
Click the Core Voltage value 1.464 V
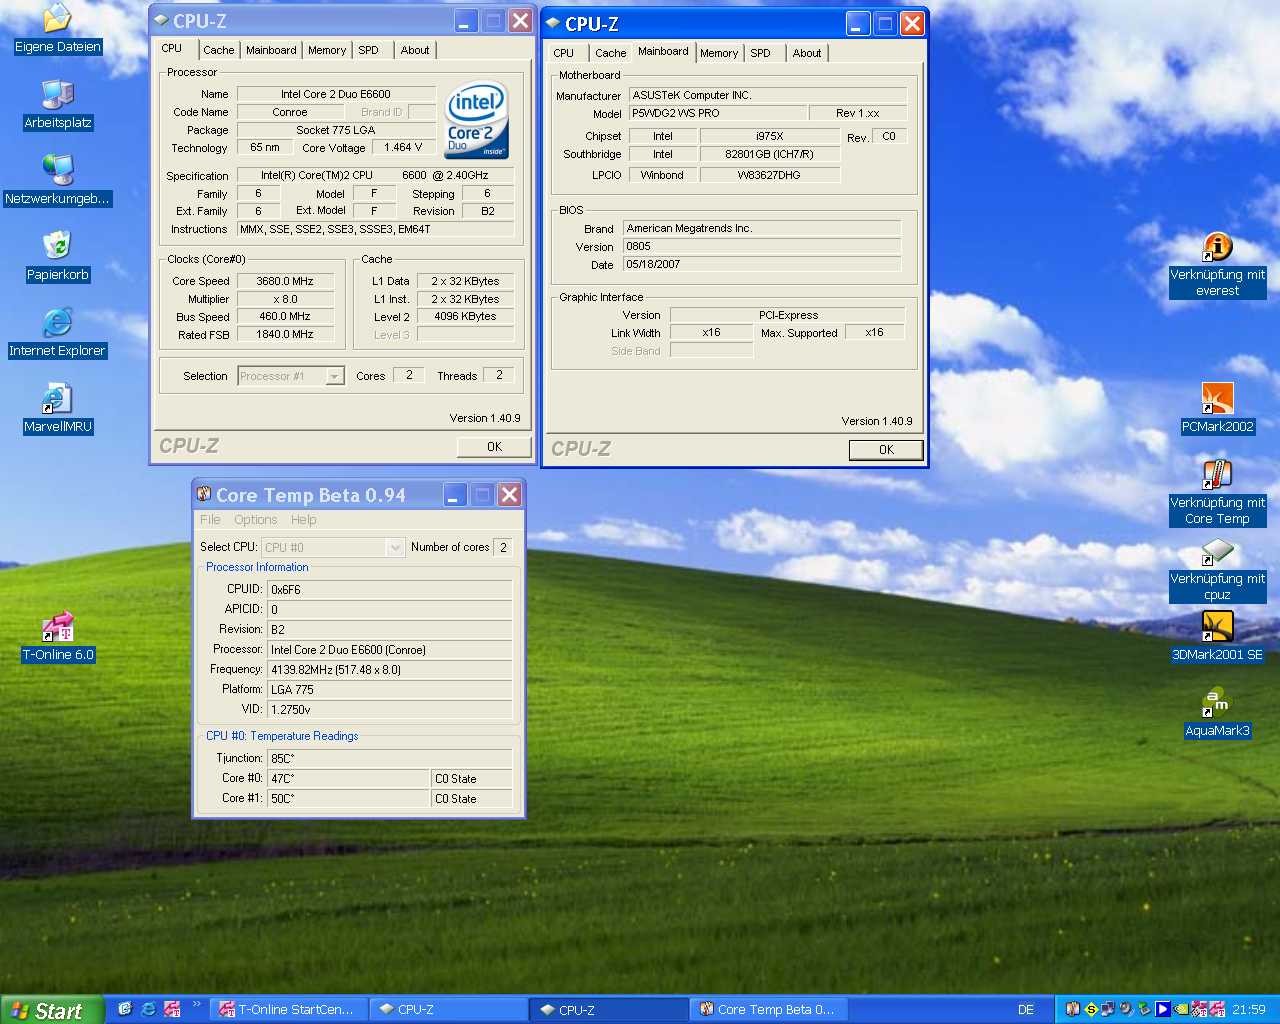pos(403,147)
